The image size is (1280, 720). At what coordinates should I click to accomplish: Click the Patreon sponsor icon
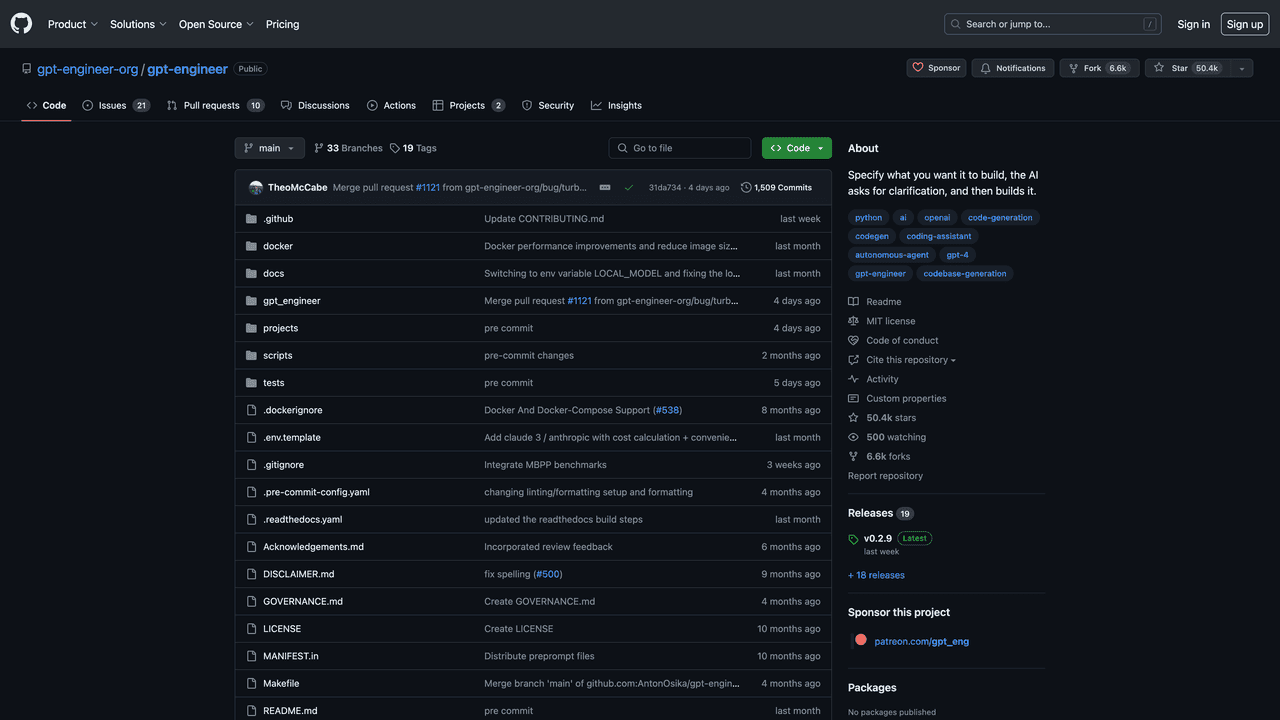[861, 640]
